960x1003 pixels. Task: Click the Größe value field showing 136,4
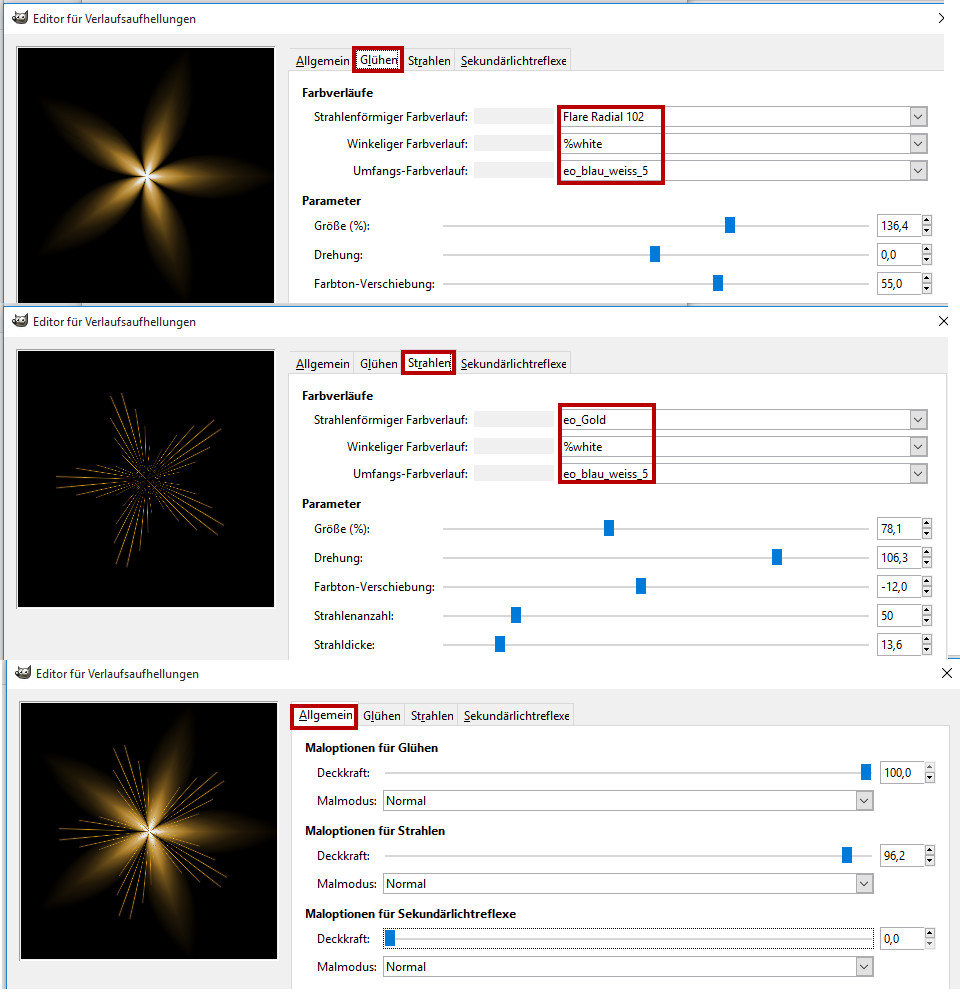pyautogui.click(x=899, y=225)
